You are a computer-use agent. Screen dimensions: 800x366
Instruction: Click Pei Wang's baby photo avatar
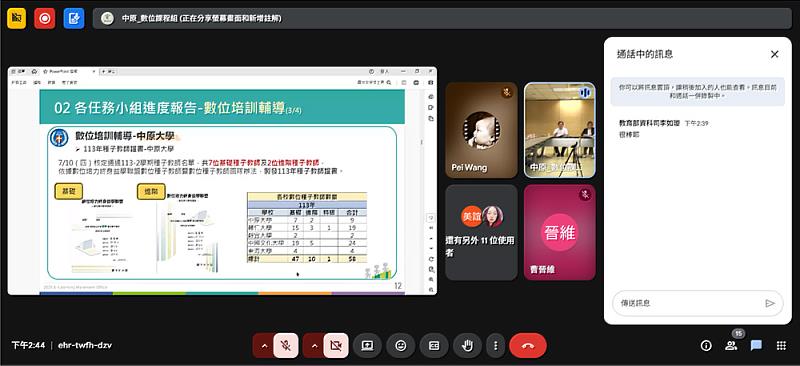click(481, 130)
